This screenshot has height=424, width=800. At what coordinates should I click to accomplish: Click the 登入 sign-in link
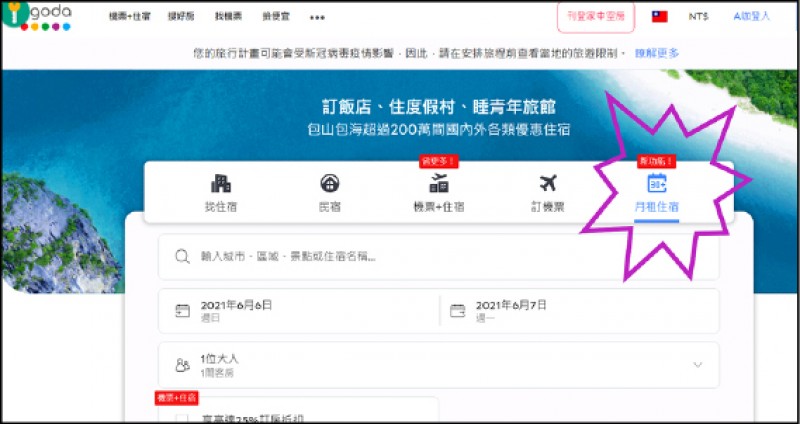click(752, 17)
